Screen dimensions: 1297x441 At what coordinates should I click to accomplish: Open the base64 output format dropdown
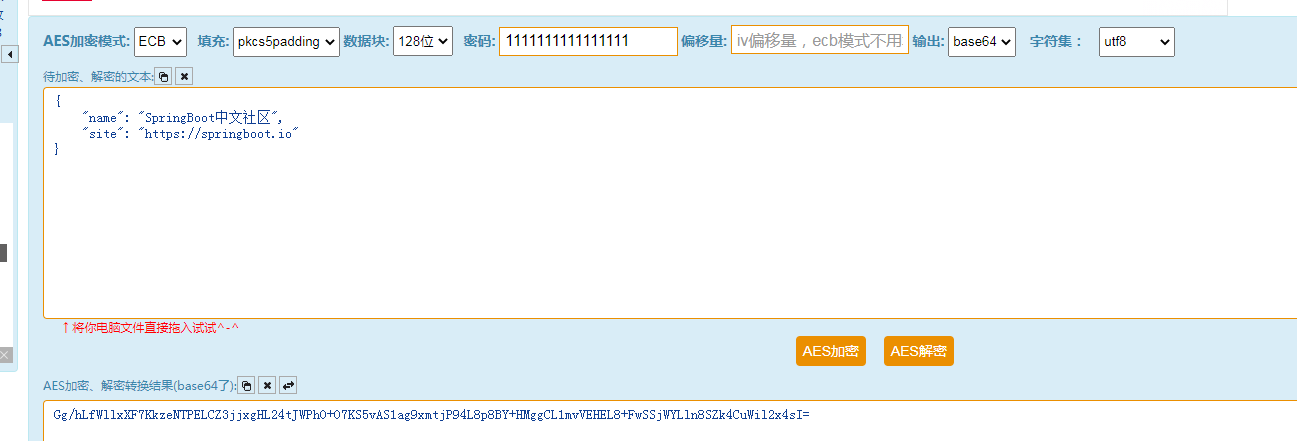pyautogui.click(x=982, y=41)
